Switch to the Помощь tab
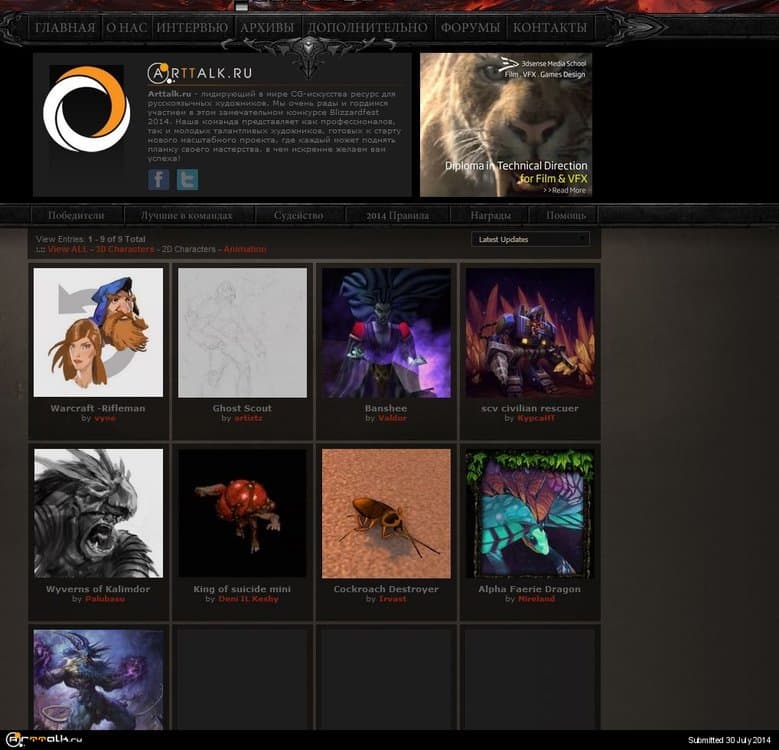Viewport: 779px width, 750px height. (x=566, y=216)
